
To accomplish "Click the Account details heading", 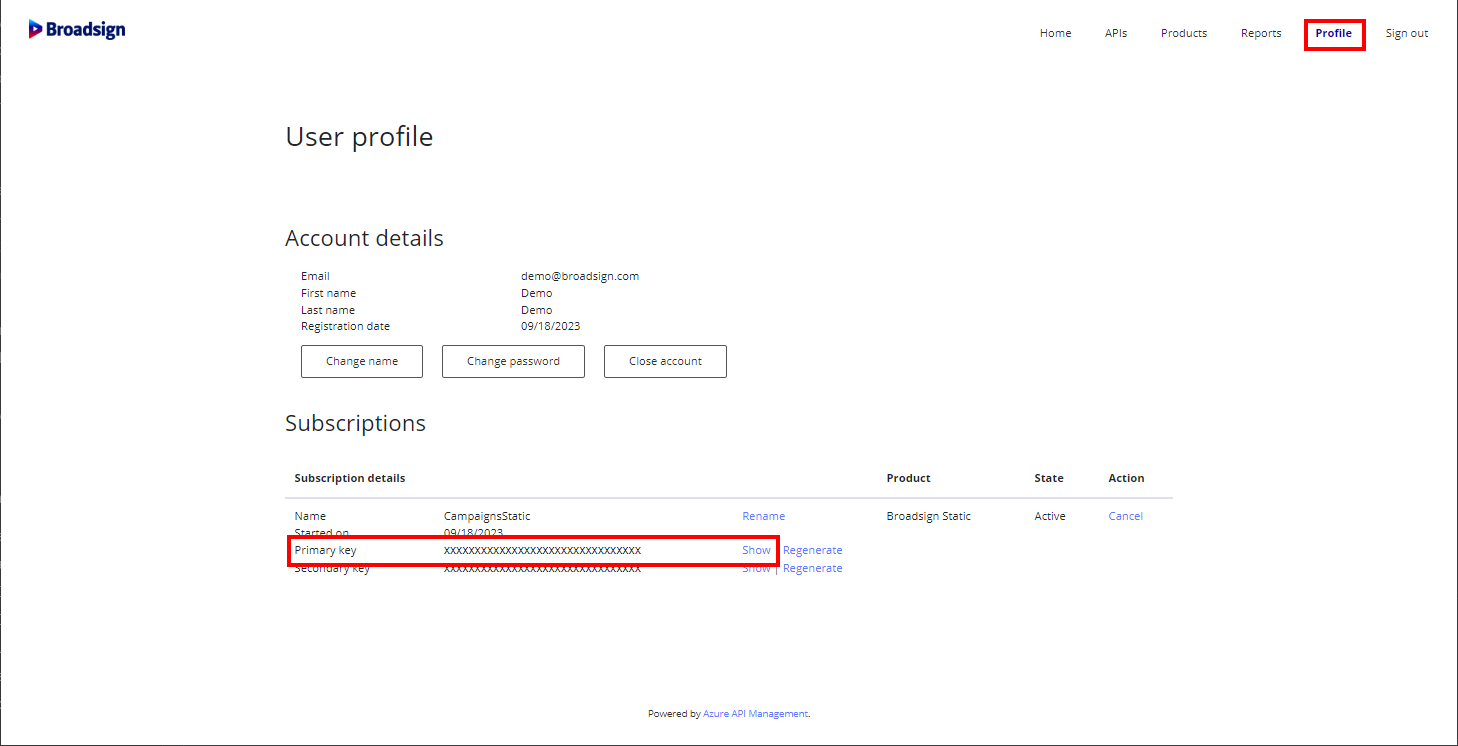I will pos(364,238).
